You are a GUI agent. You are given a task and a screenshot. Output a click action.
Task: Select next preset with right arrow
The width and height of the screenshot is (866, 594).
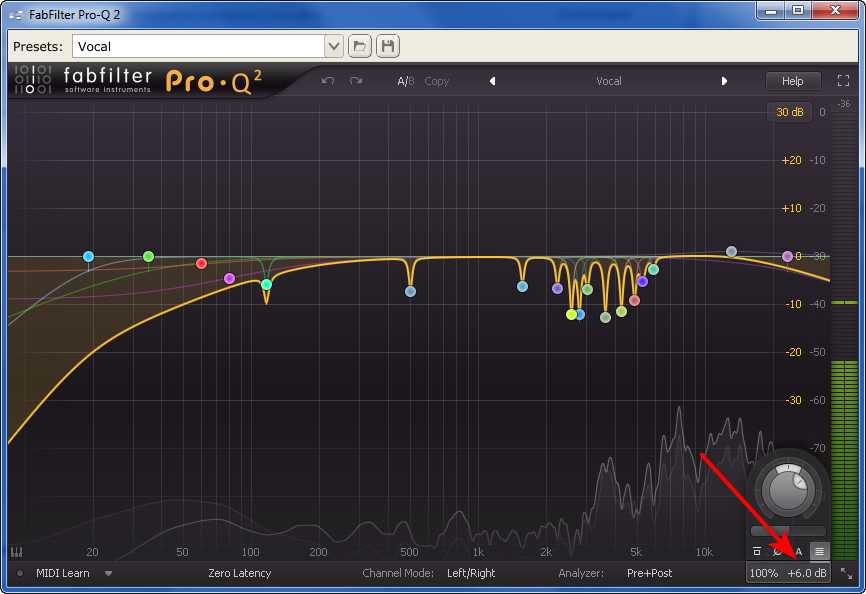click(x=724, y=81)
